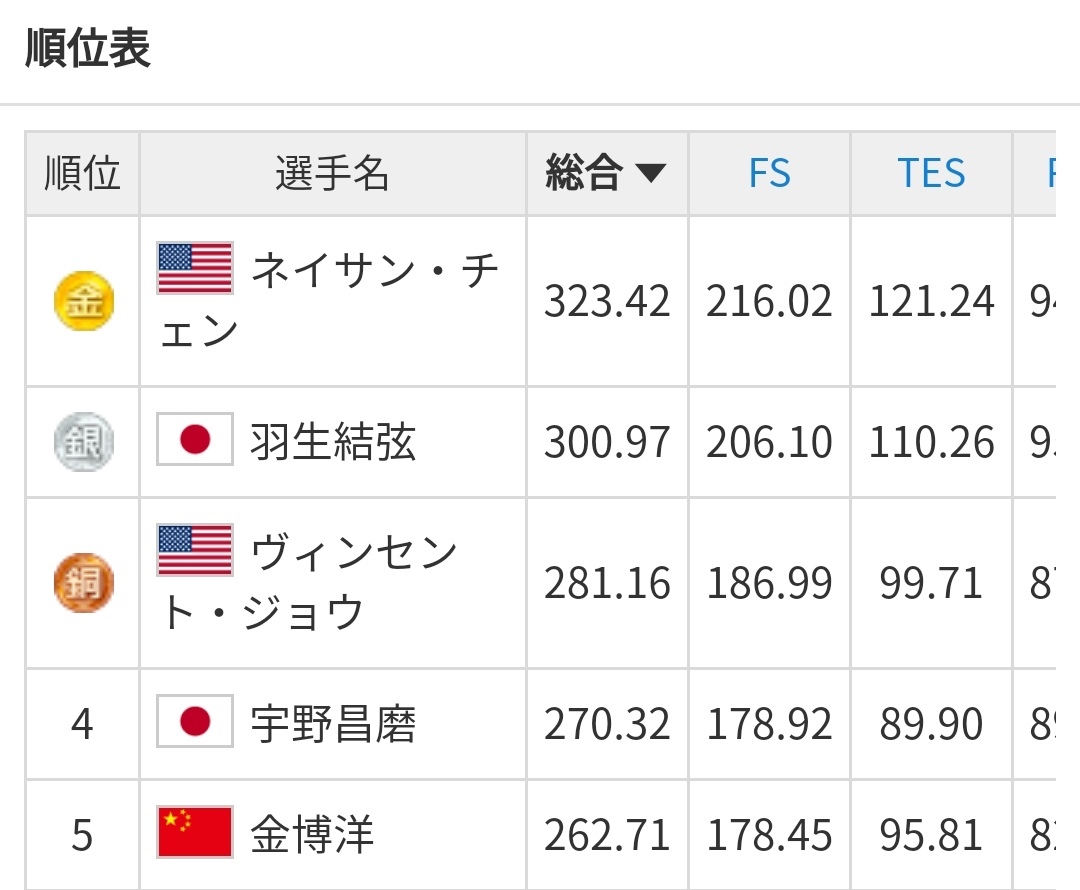Click the US flag beside ネイサン・チェン
1080x890 pixels.
click(195, 268)
